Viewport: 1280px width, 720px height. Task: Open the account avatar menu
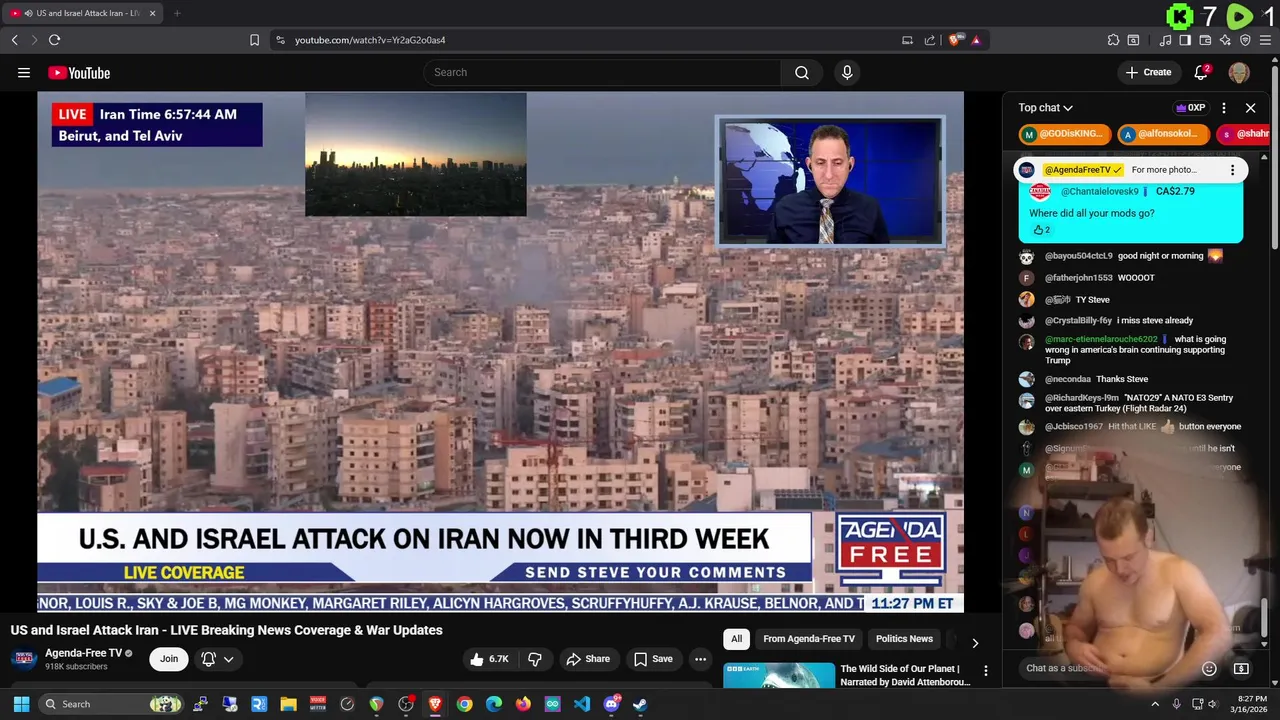[x=1239, y=72]
